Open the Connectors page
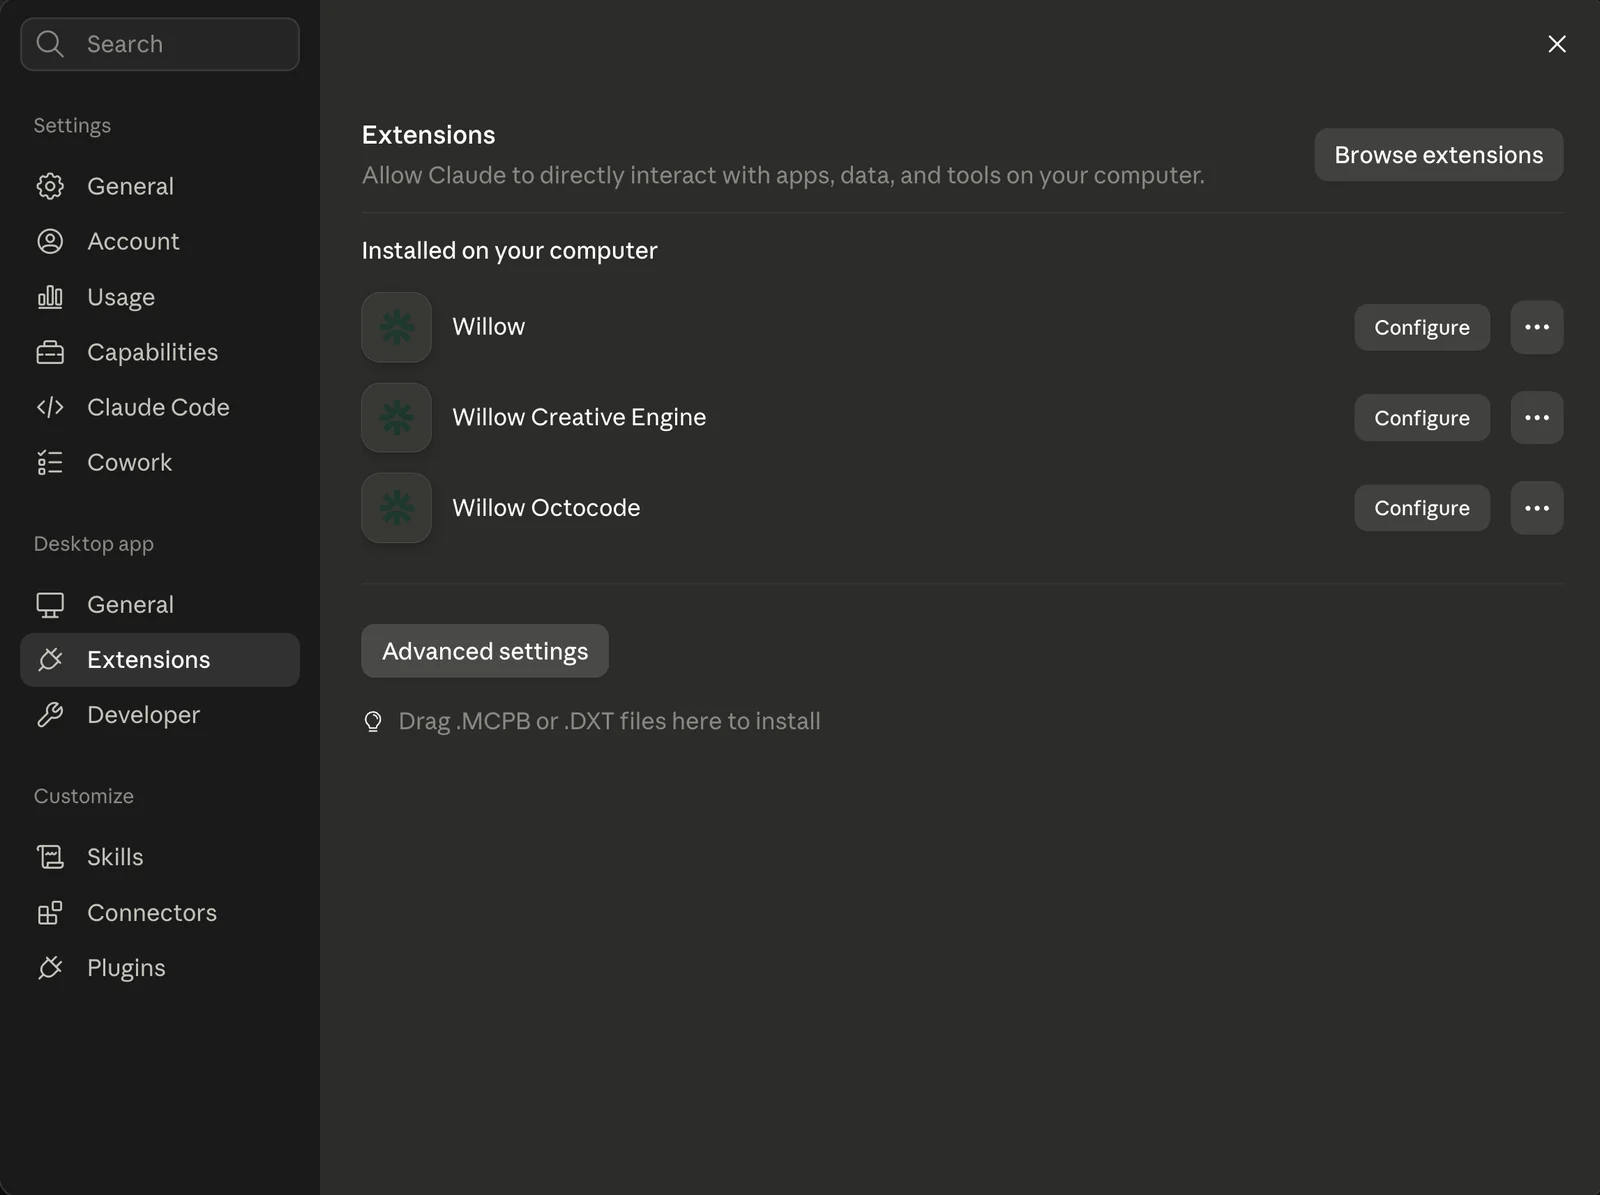Image resolution: width=1600 pixels, height=1195 pixels. pyautogui.click(x=160, y=913)
